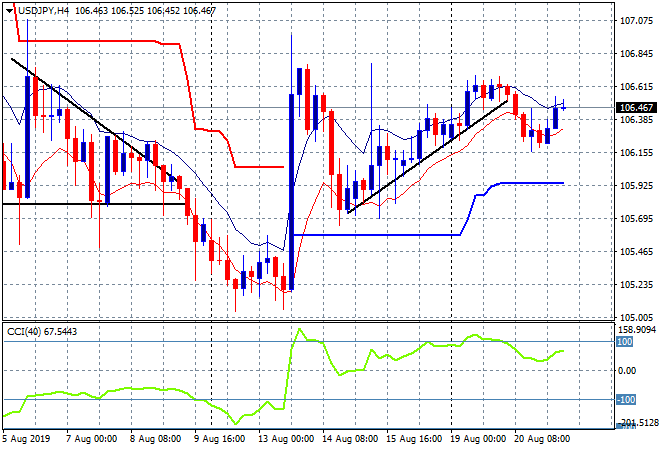The height and width of the screenshot is (450, 660).
Task: Select the black ascending trendline from 14 Aug
Action: point(428,157)
